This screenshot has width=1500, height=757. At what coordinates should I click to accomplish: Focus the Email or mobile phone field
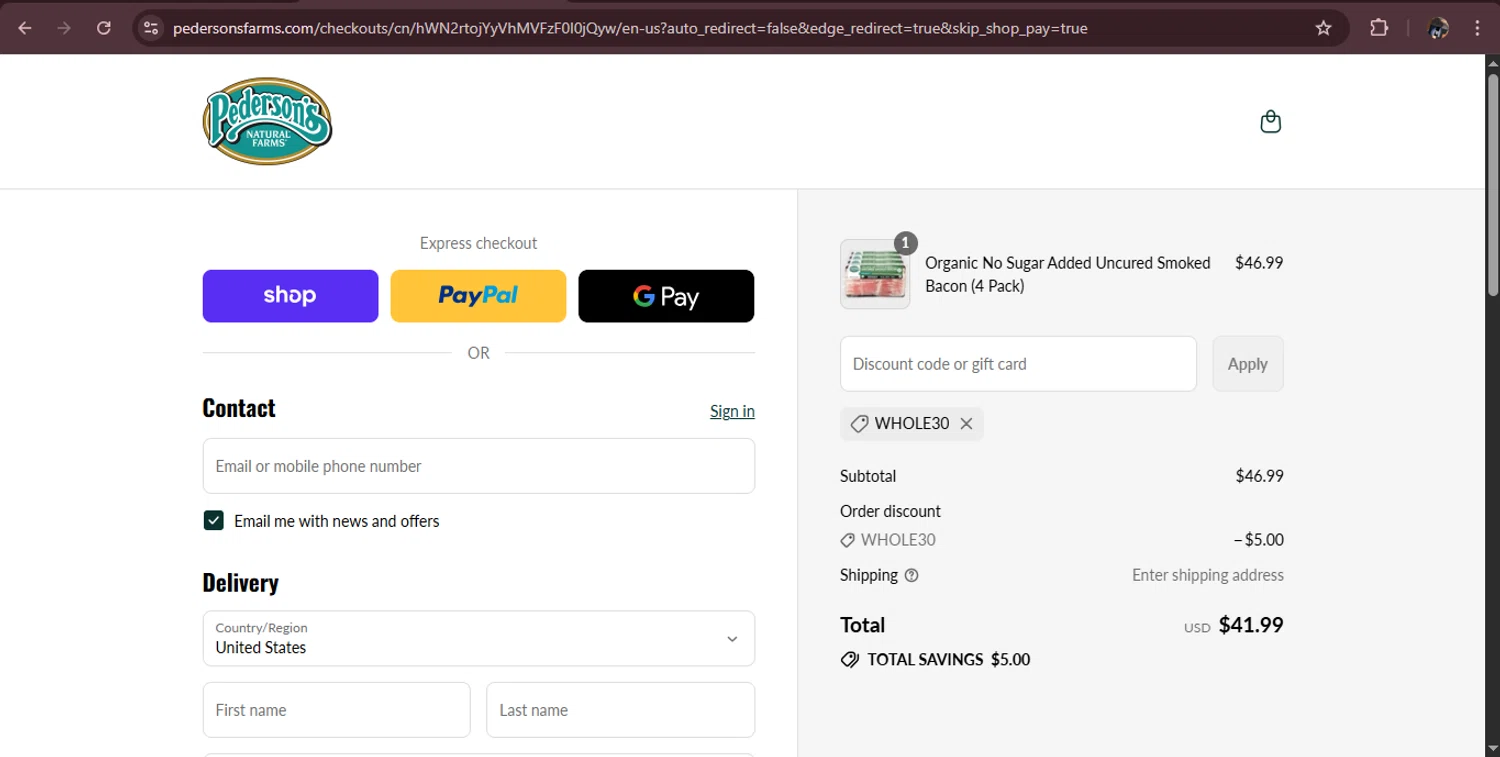click(479, 466)
